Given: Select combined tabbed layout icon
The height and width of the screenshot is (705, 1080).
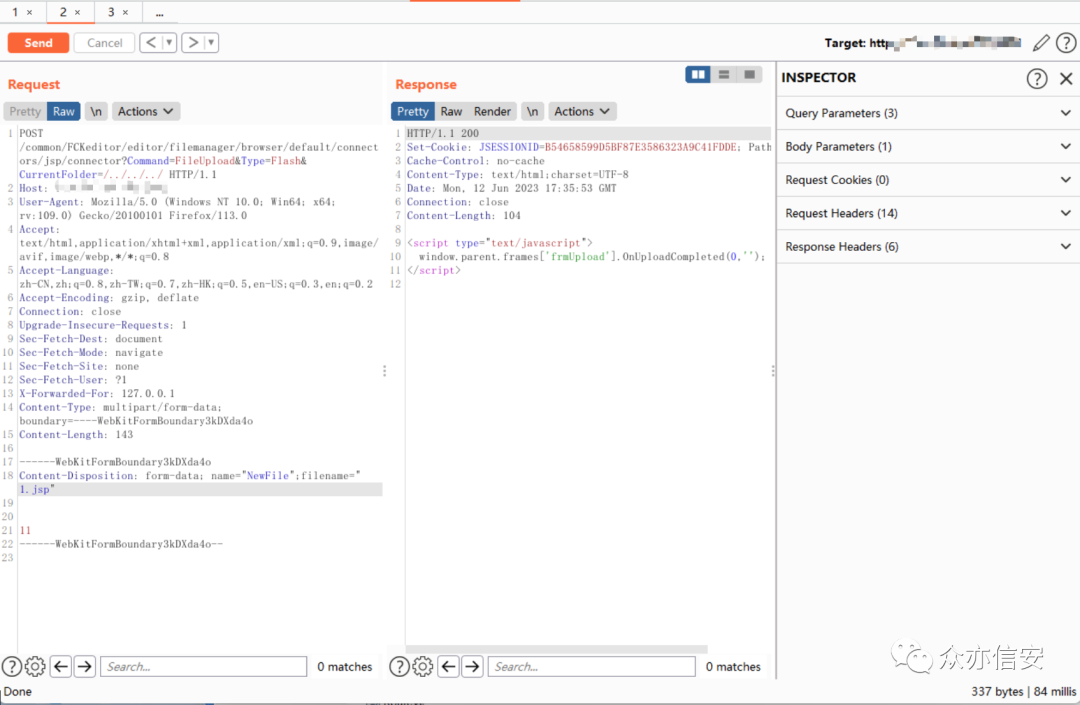Looking at the screenshot, I should (x=749, y=74).
